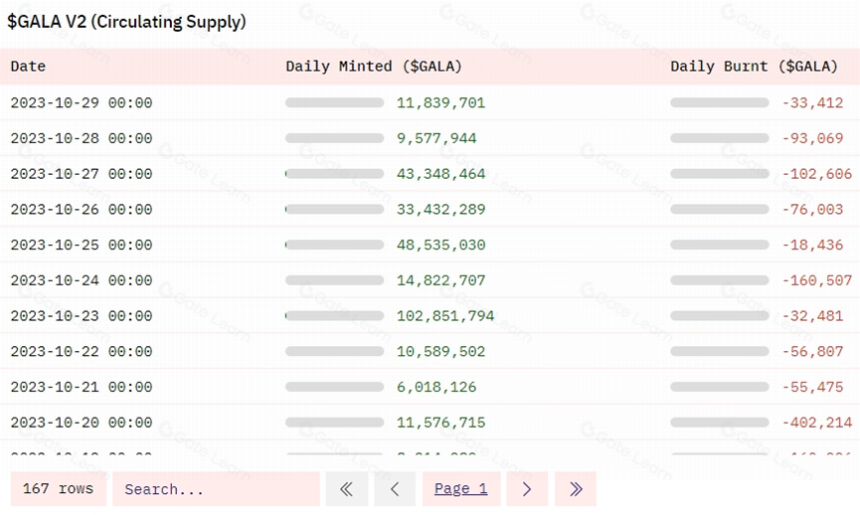Select the date 2023-10-26 00:00
The width and height of the screenshot is (860, 515).
[81, 210]
